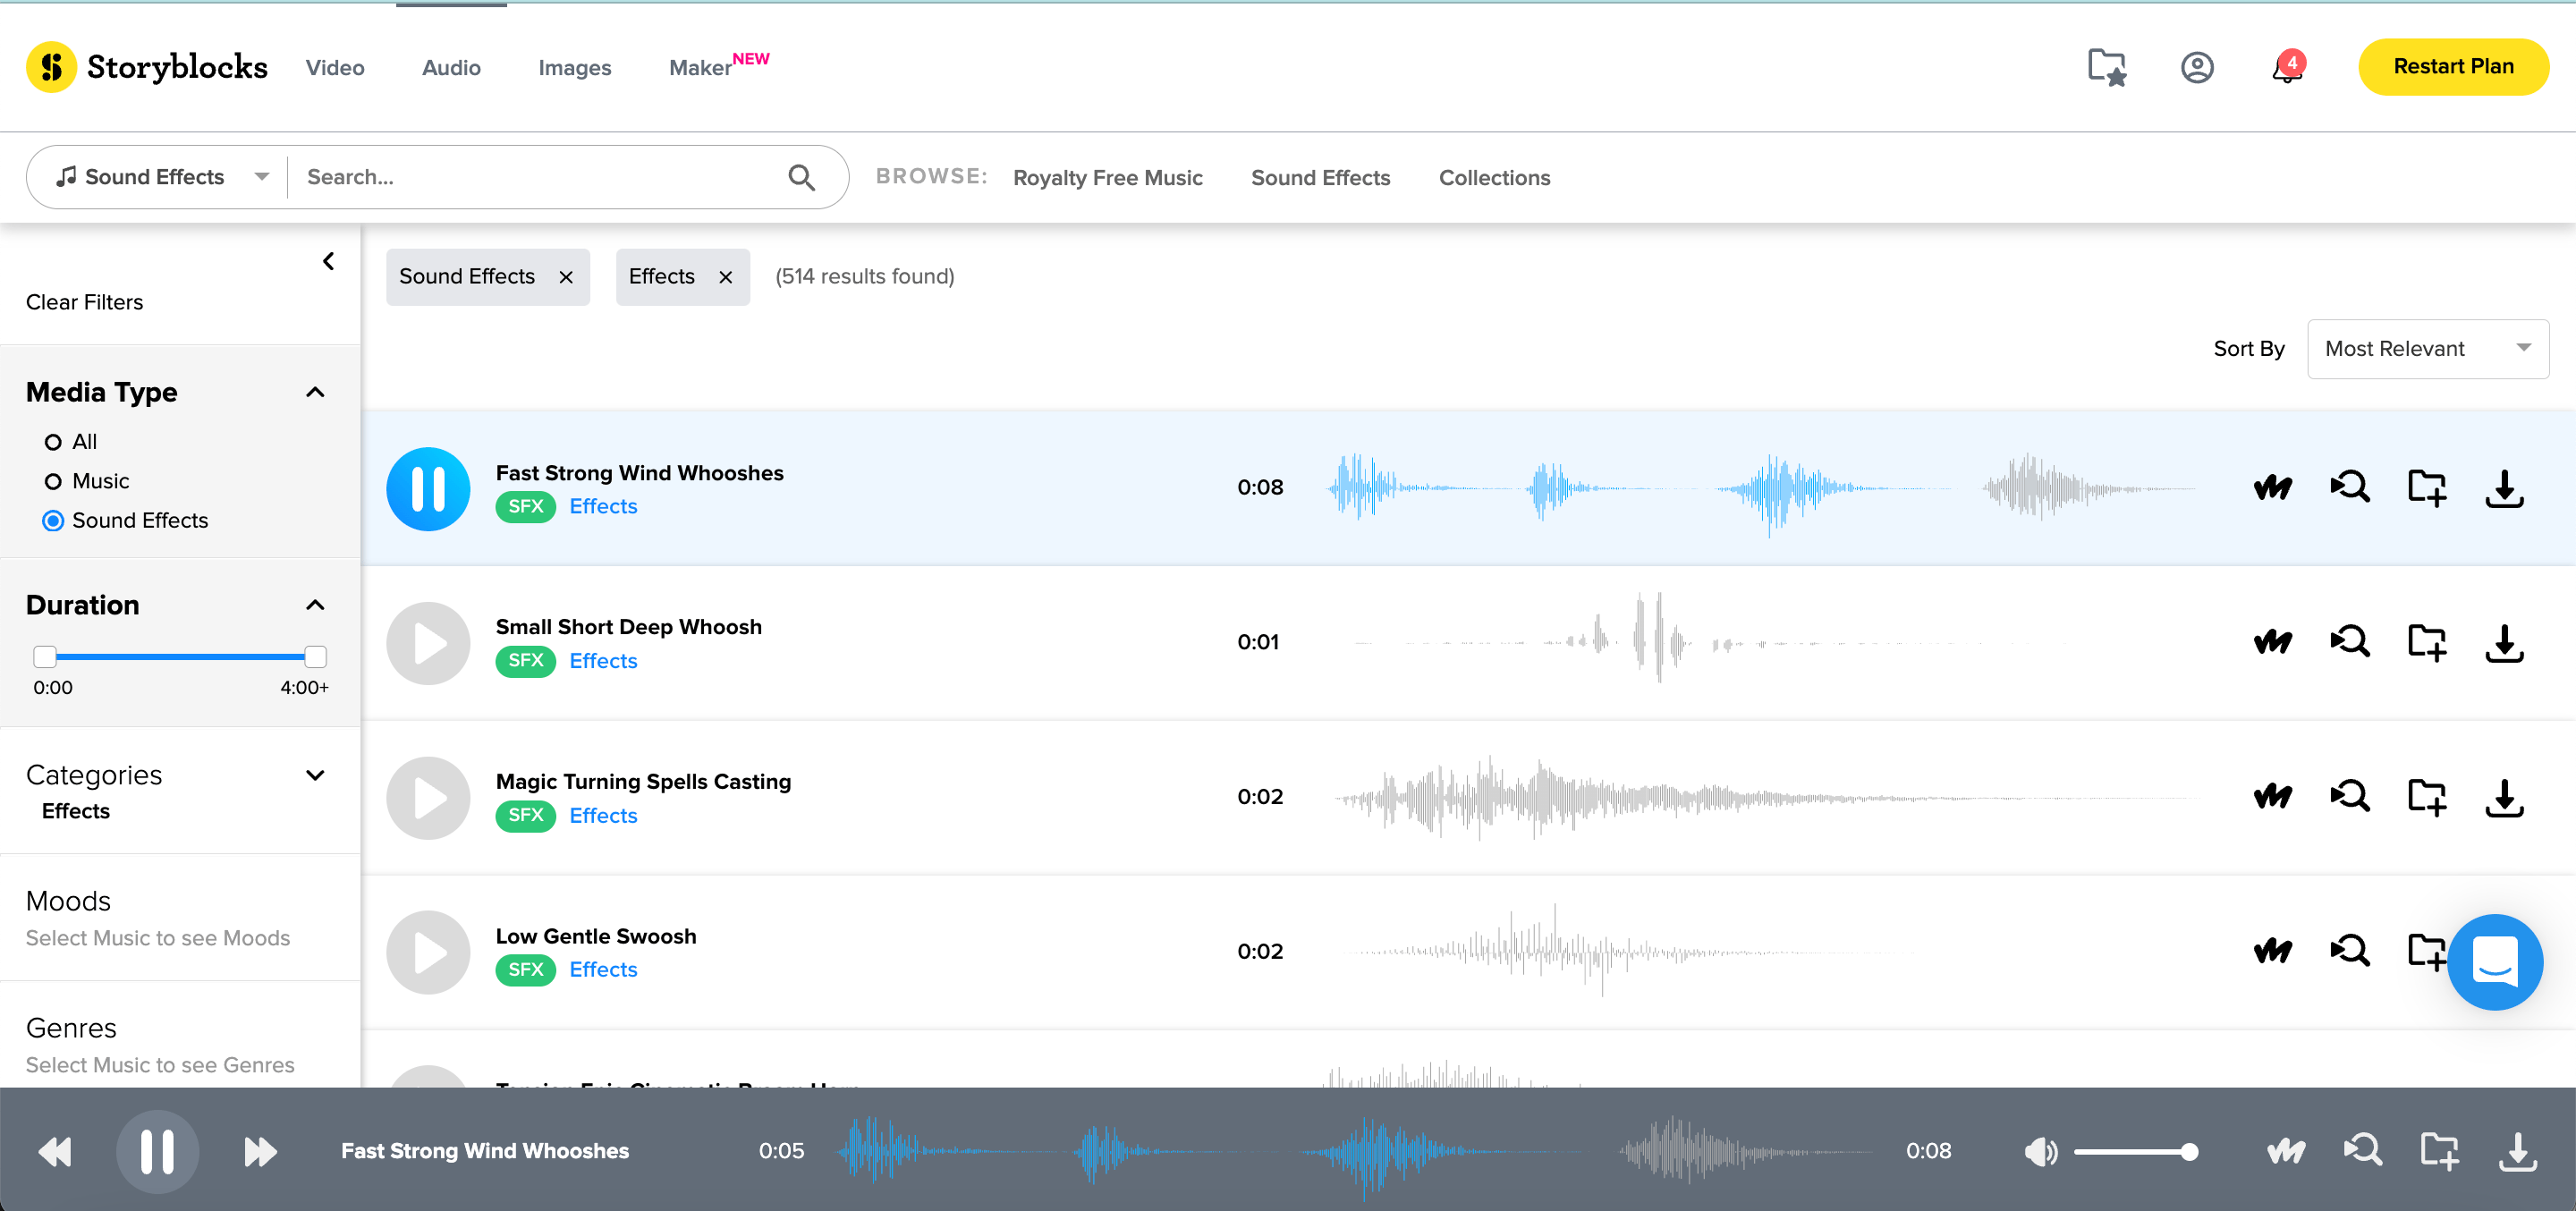This screenshot has height=1211, width=2576.
Task: Select Sound Effects media type radio
Action: (x=53, y=521)
